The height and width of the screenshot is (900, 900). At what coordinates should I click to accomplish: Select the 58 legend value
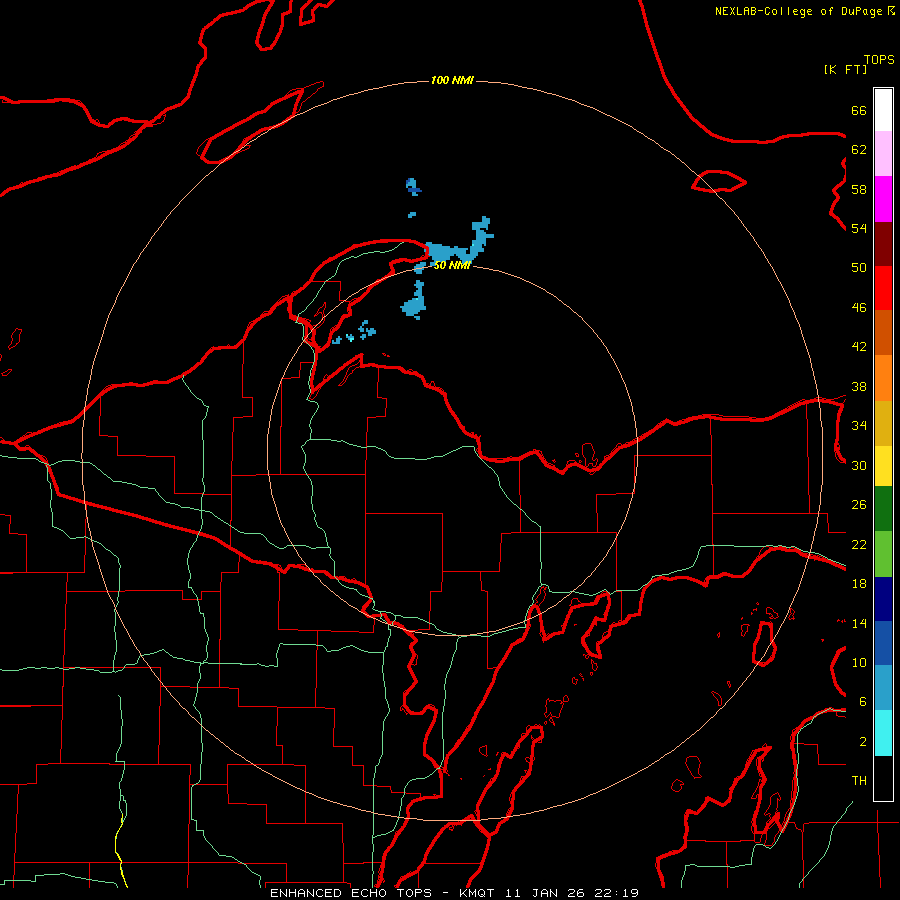859,189
